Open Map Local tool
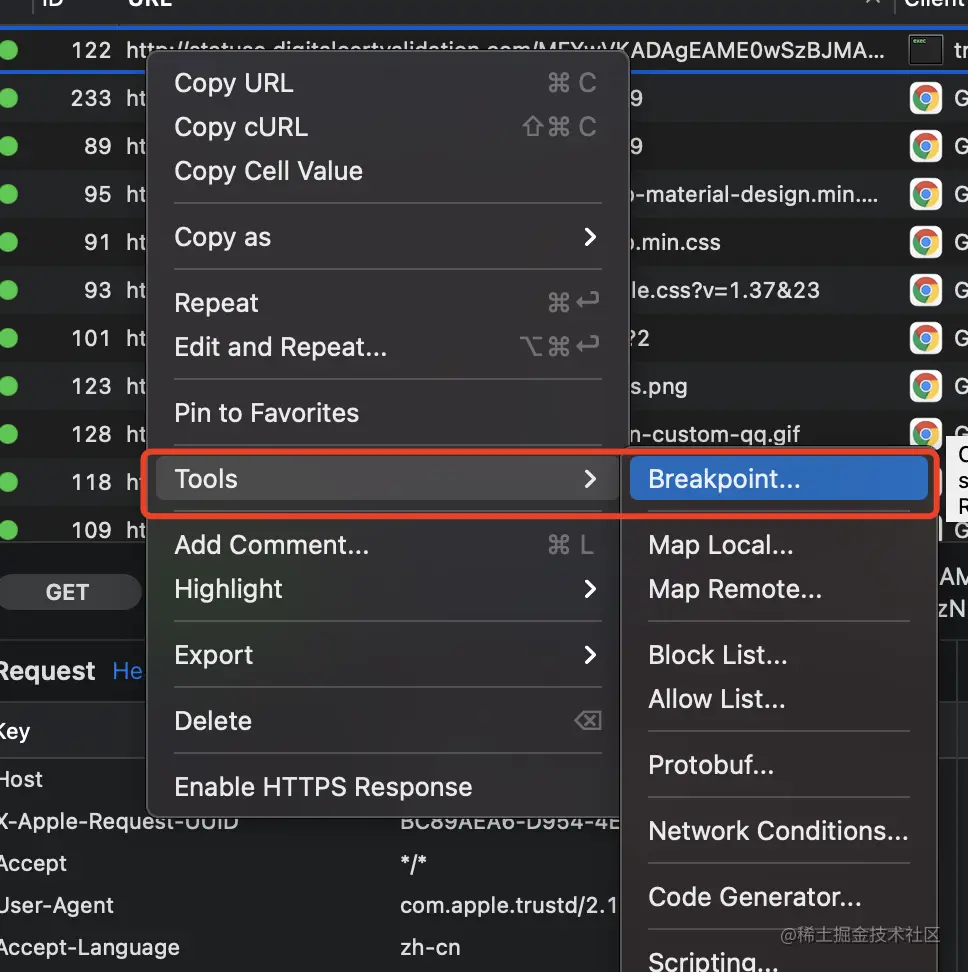Screen dimensions: 968x972 click(x=778, y=545)
